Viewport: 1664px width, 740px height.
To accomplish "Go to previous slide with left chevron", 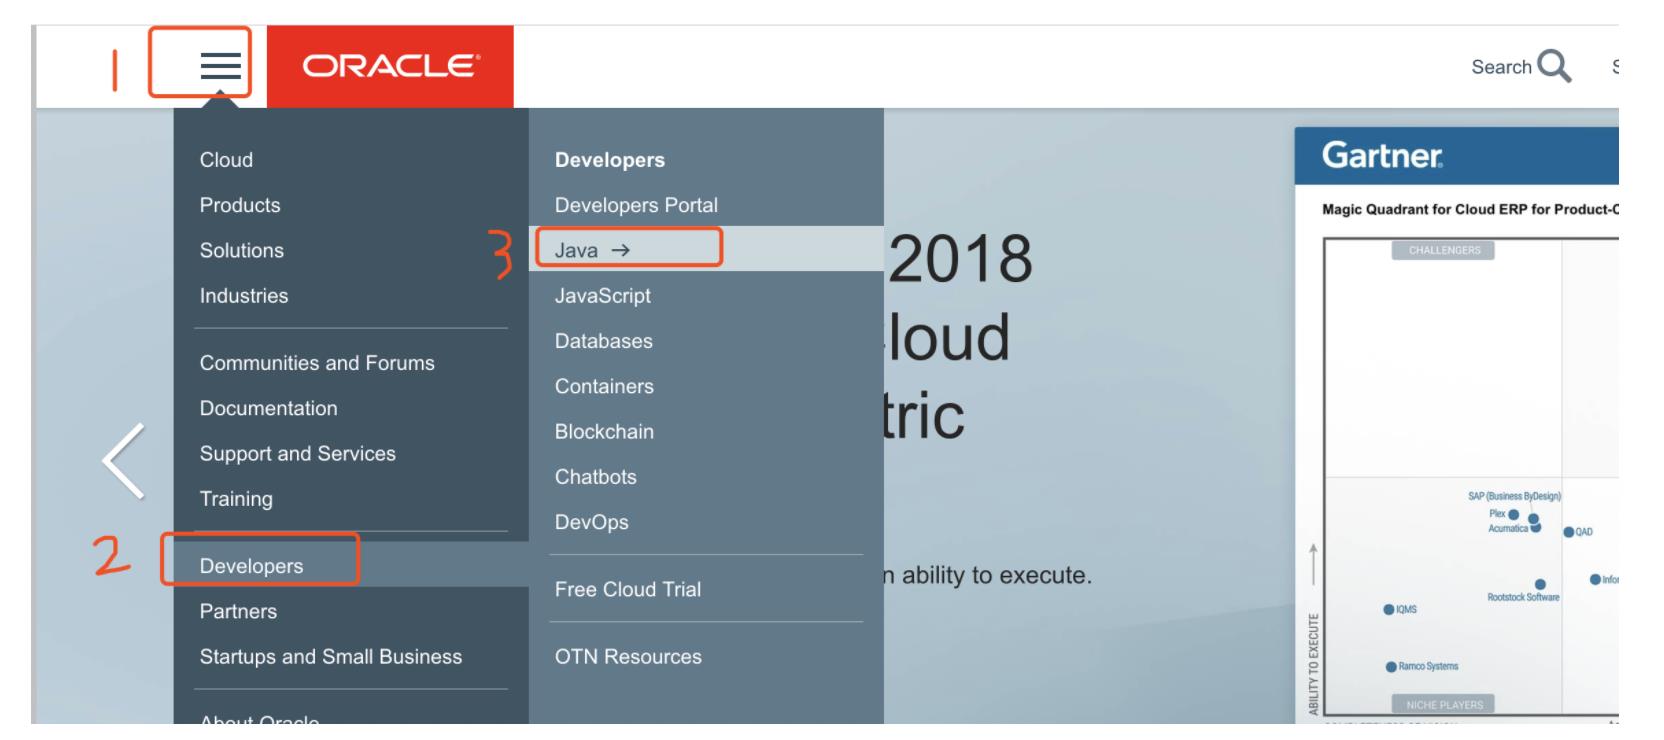I will pyautogui.click(x=124, y=461).
